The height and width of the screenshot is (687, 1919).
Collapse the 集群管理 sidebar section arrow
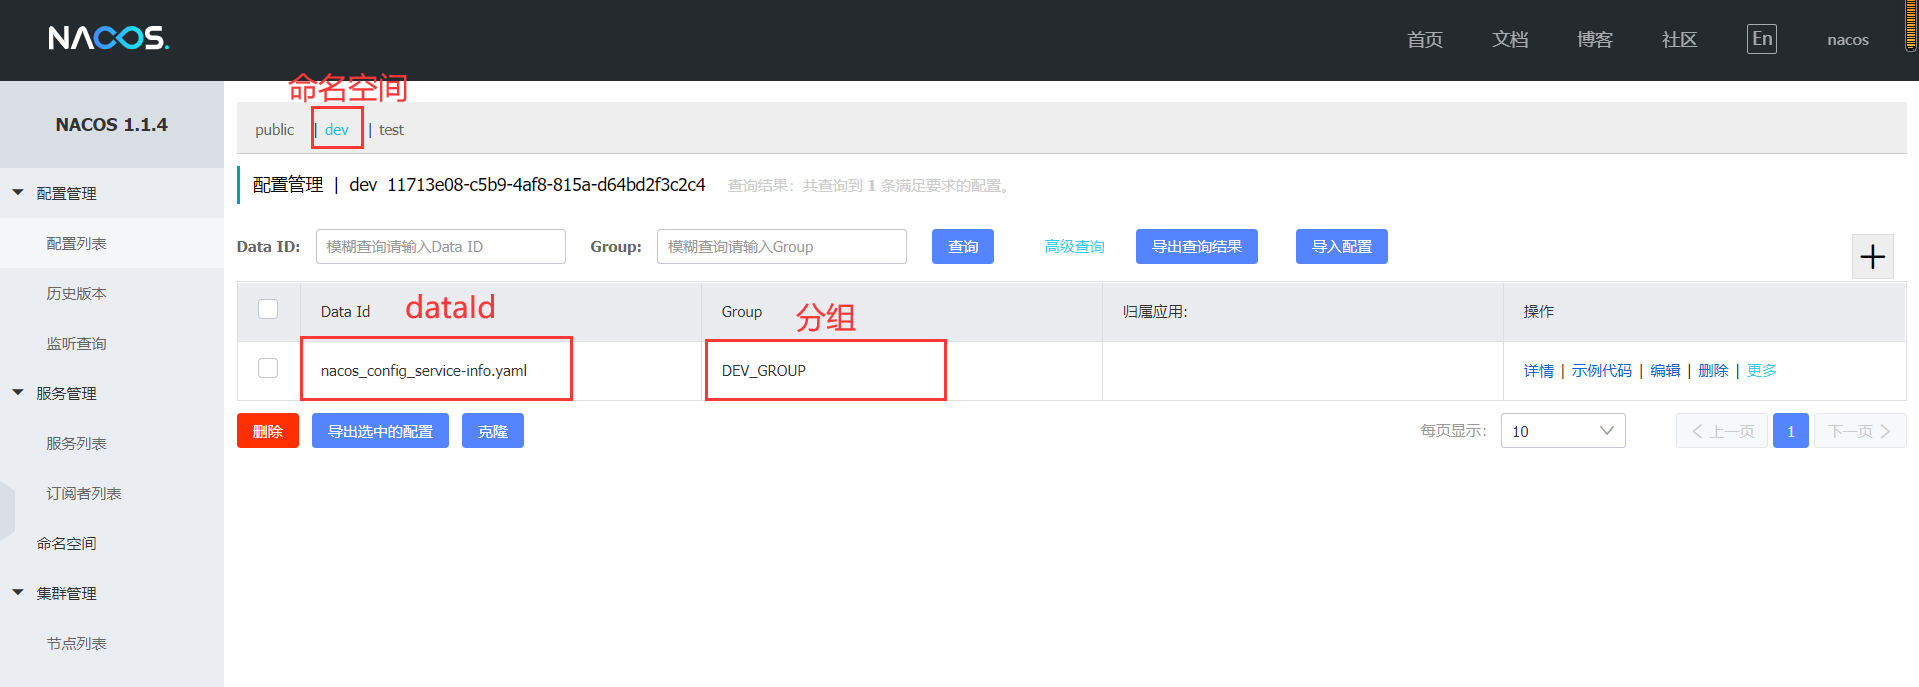[18, 592]
